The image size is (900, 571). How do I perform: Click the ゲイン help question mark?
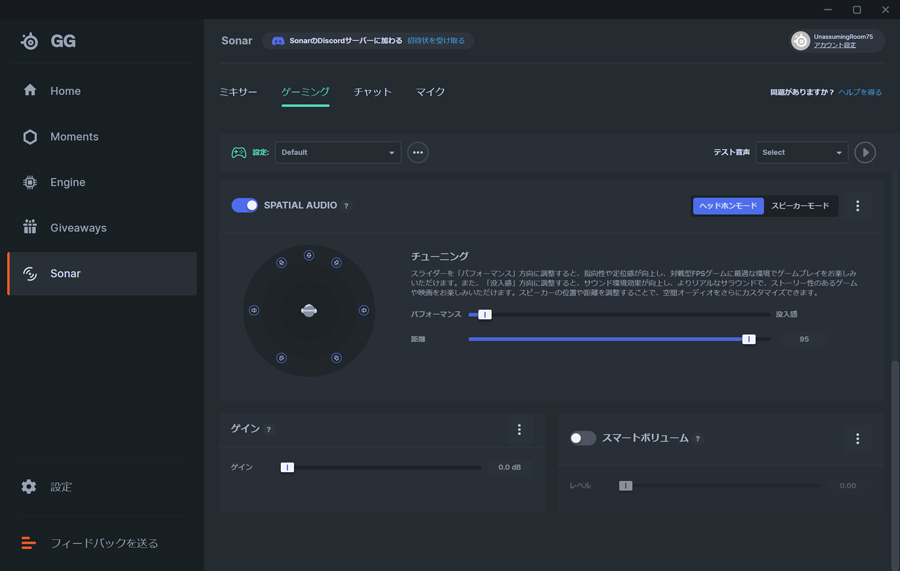(269, 429)
